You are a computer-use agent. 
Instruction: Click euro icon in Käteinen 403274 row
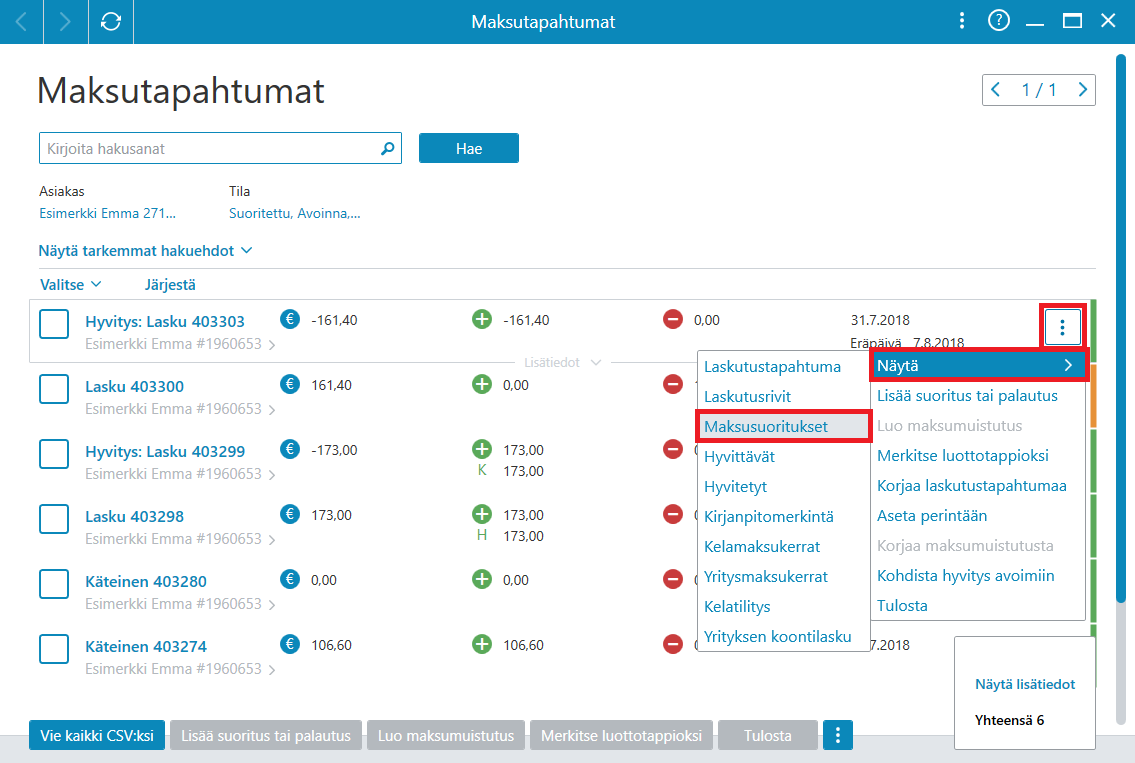pos(290,644)
